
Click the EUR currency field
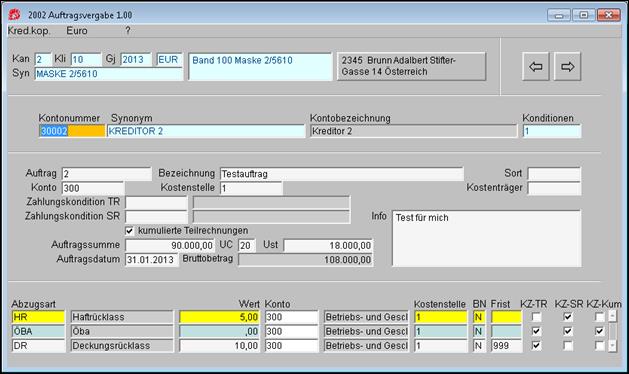point(169,60)
